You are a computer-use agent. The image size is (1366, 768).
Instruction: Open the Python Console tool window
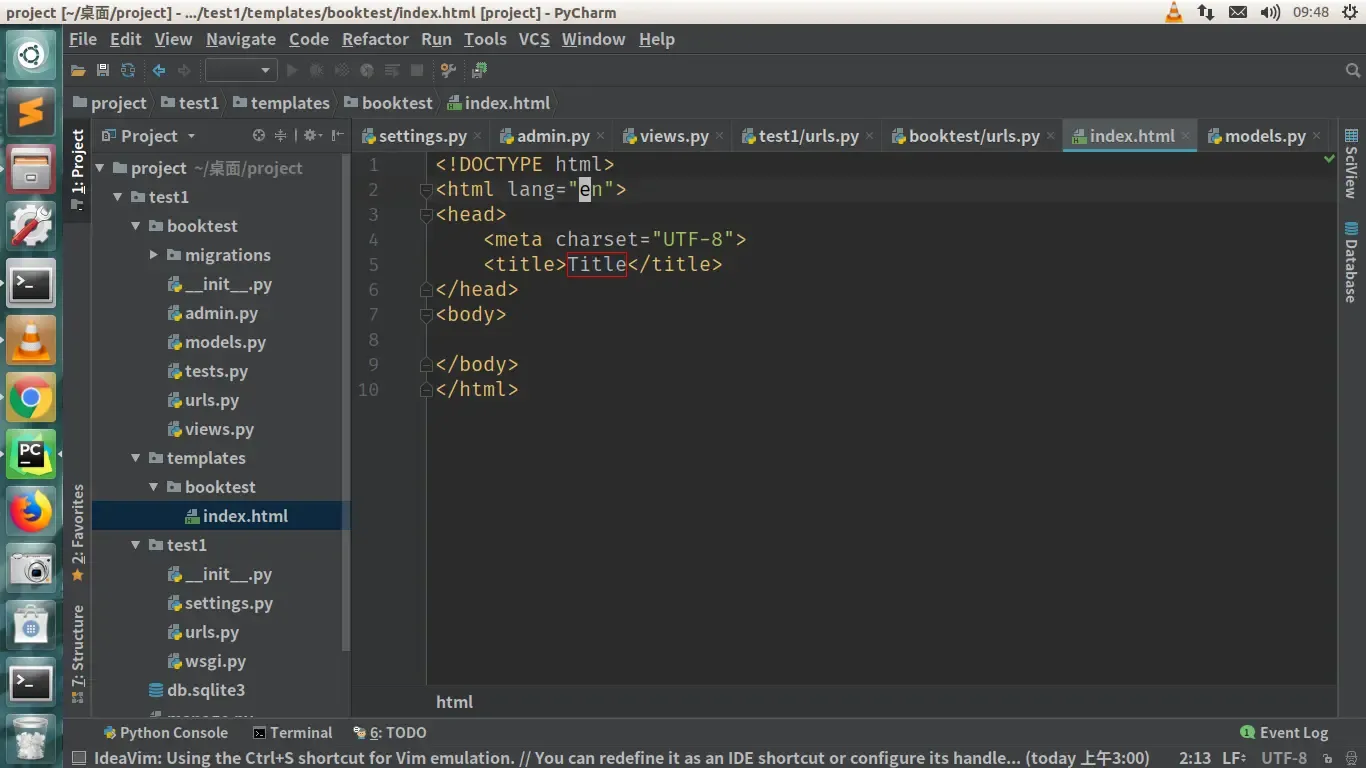point(165,733)
